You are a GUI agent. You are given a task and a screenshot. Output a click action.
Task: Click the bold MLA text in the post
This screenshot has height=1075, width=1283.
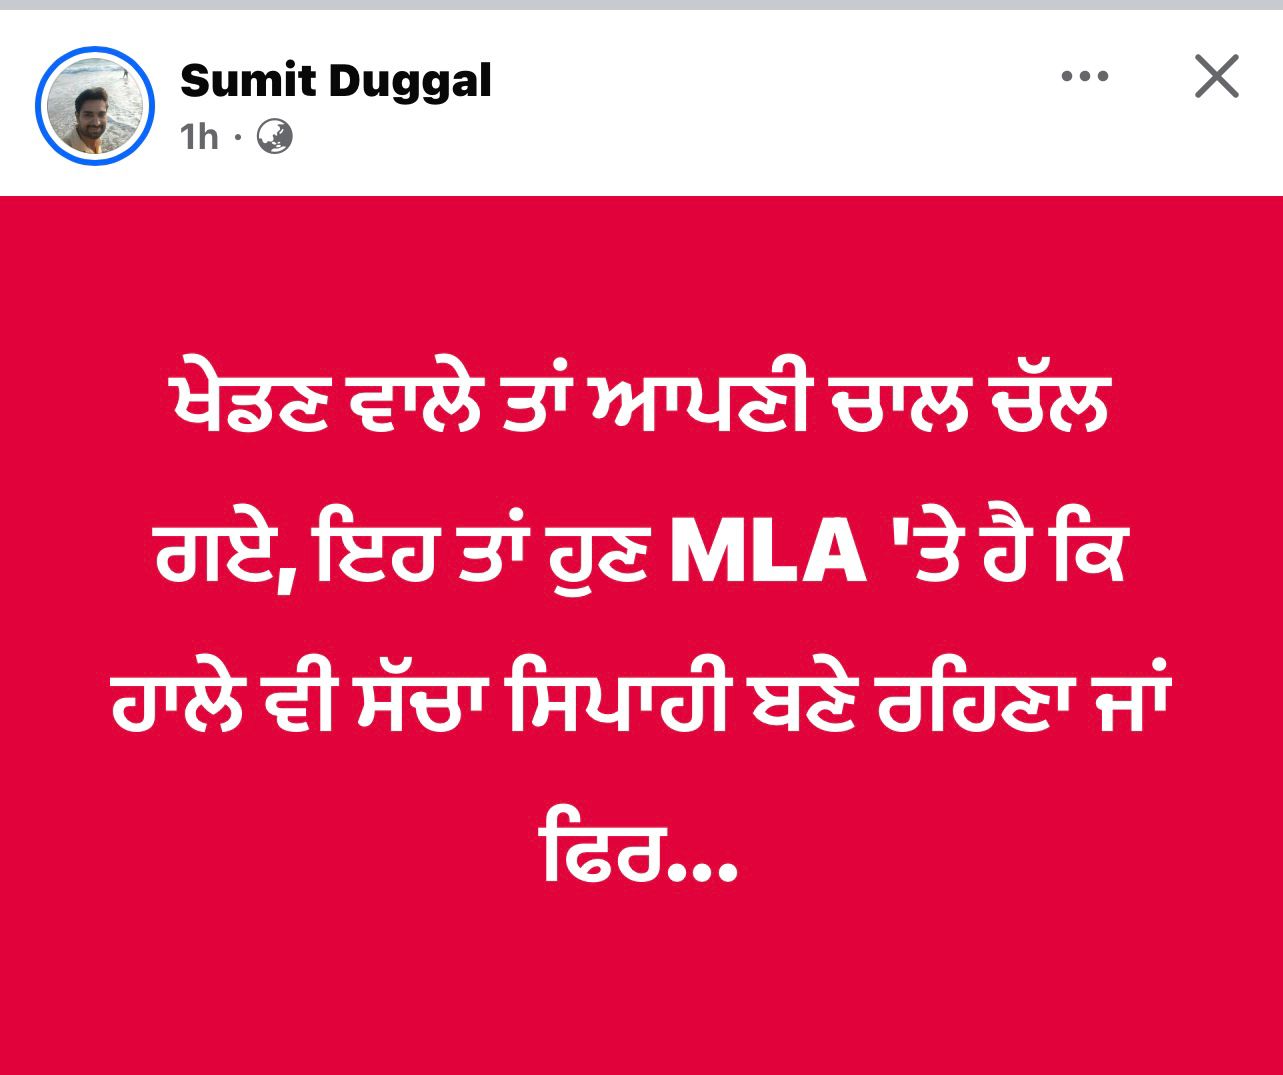[767, 553]
